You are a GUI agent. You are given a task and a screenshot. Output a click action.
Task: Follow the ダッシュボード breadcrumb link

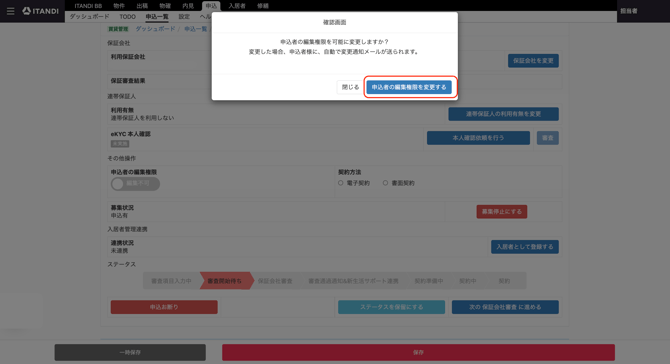pos(155,29)
